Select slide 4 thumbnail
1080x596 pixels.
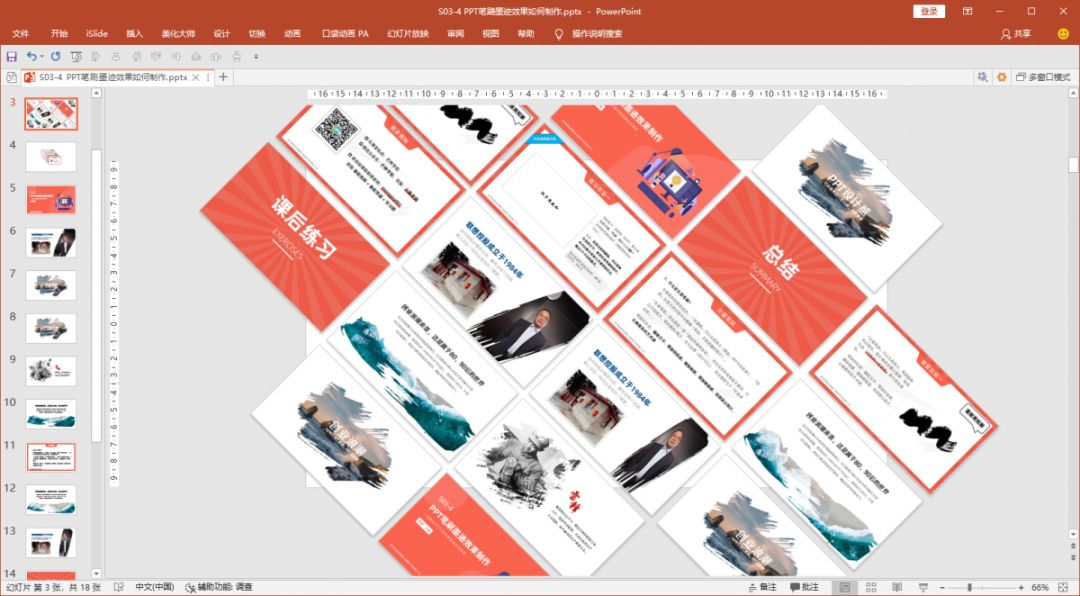(51, 157)
